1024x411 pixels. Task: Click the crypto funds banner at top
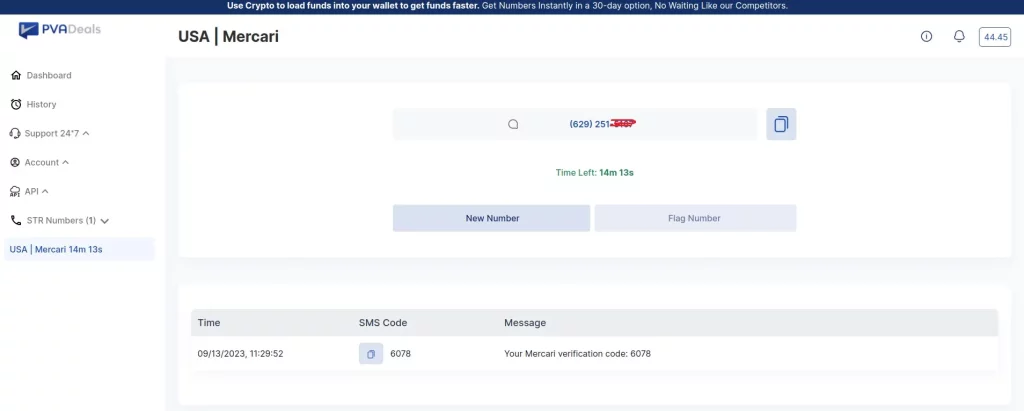pyautogui.click(x=507, y=6)
